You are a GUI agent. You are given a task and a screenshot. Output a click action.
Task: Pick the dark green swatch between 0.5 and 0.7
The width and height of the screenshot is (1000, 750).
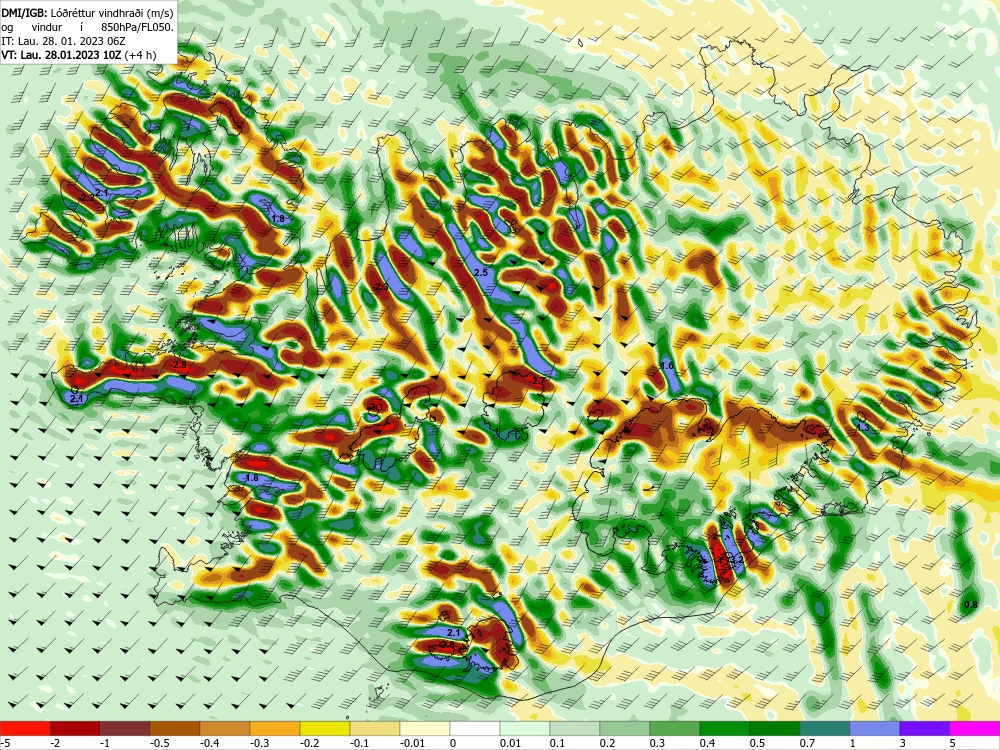[775, 728]
